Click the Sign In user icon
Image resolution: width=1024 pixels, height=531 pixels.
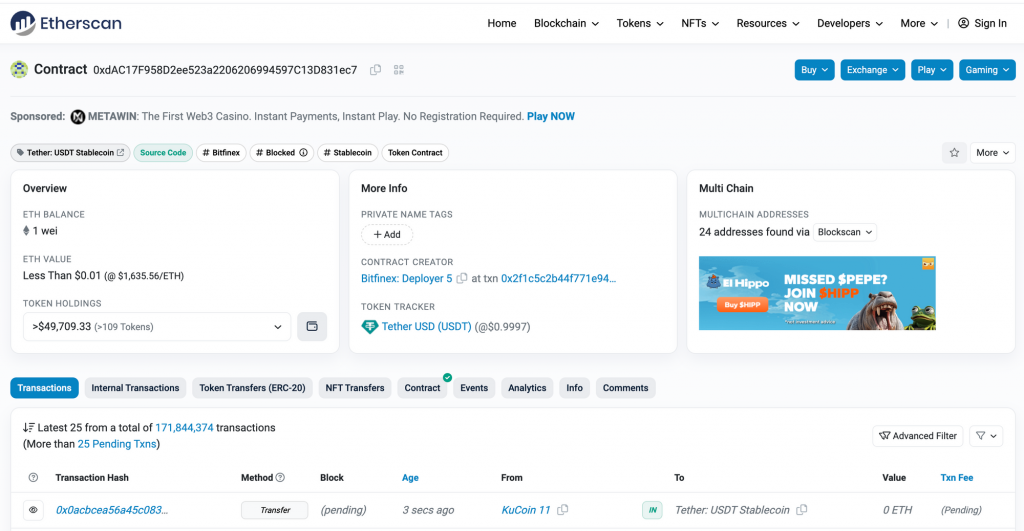pos(963,23)
